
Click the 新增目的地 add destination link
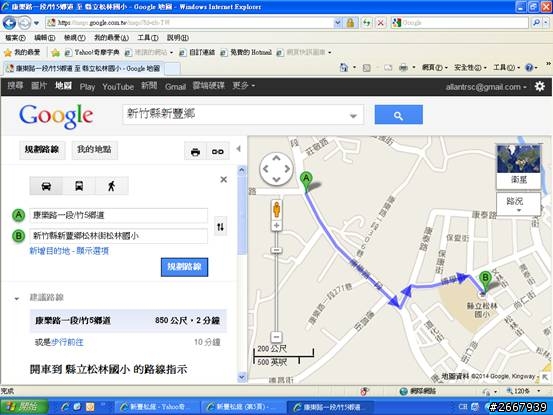[50, 251]
